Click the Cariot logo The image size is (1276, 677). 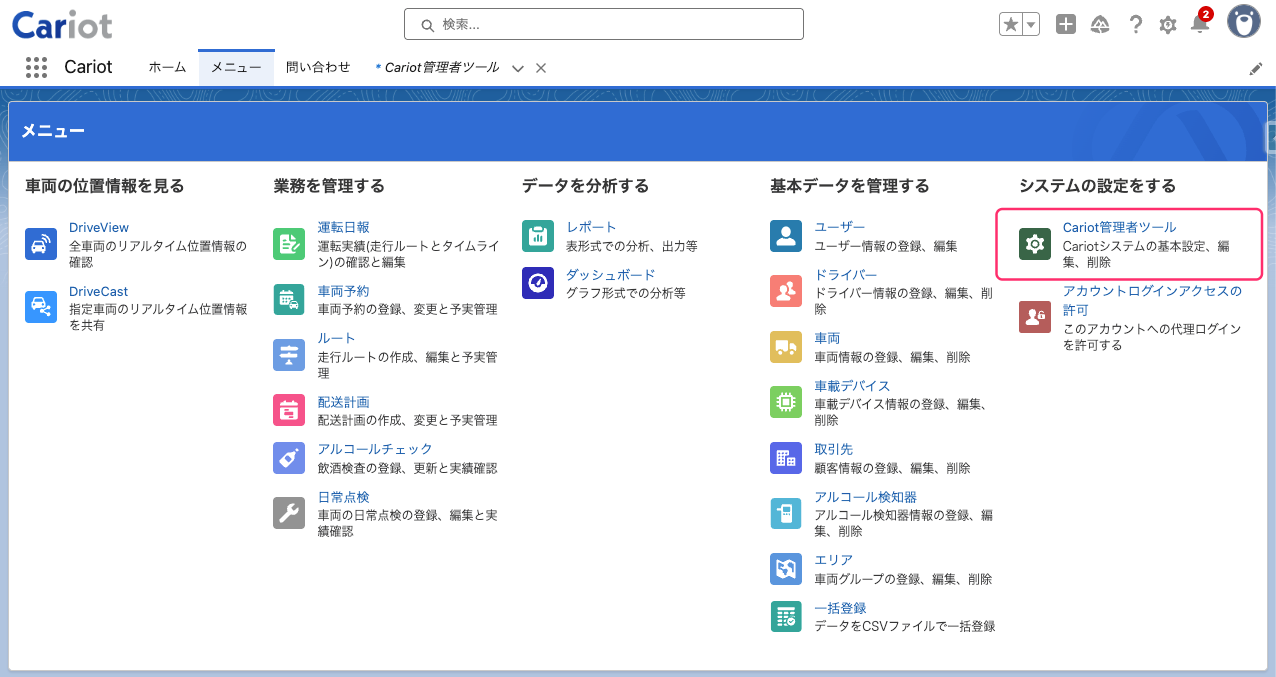pos(62,25)
